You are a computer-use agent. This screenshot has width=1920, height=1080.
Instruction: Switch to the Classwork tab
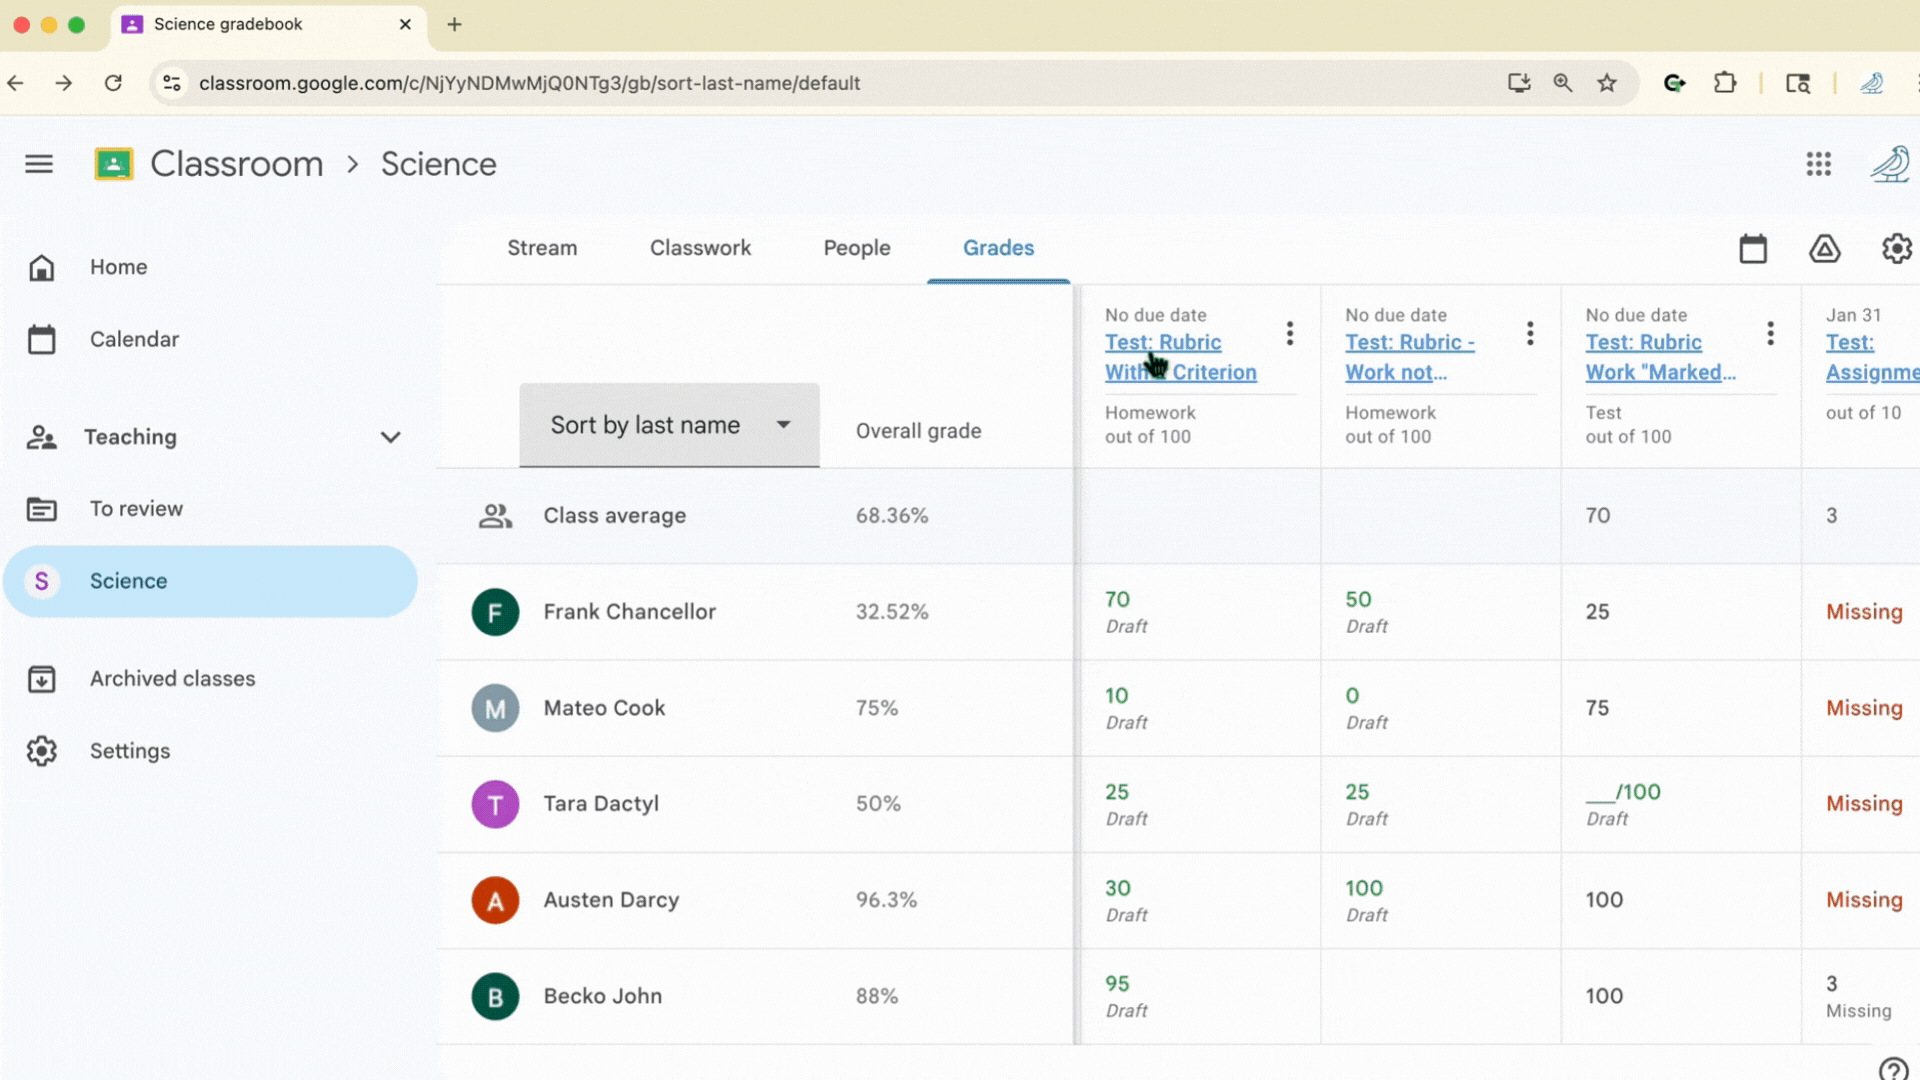700,248
